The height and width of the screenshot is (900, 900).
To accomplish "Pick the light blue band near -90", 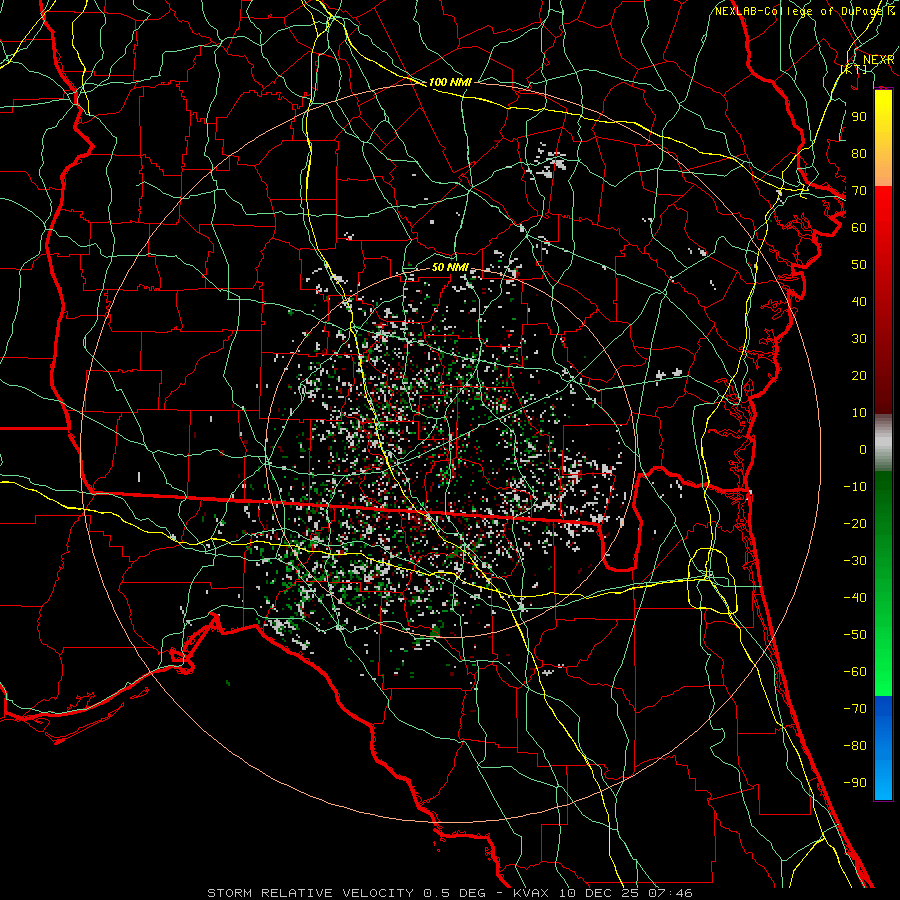I will tap(883, 781).
